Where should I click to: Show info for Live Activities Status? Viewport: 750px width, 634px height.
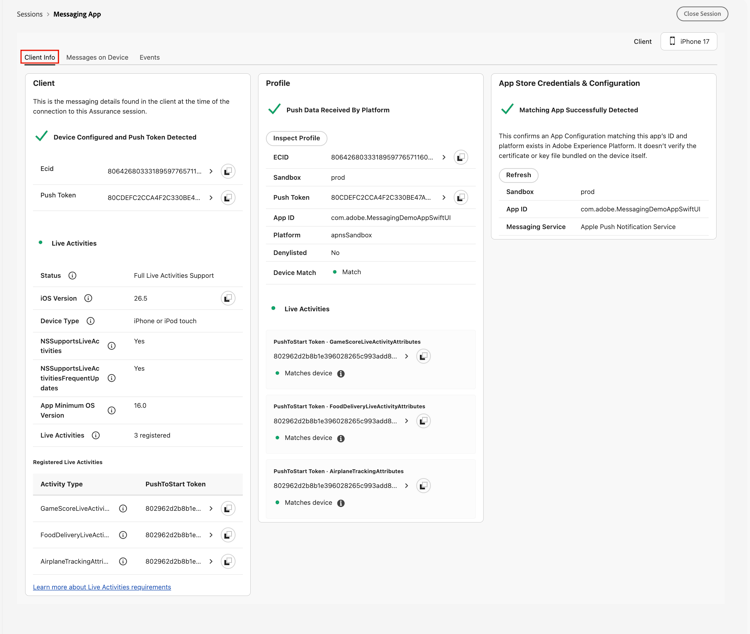(x=72, y=276)
